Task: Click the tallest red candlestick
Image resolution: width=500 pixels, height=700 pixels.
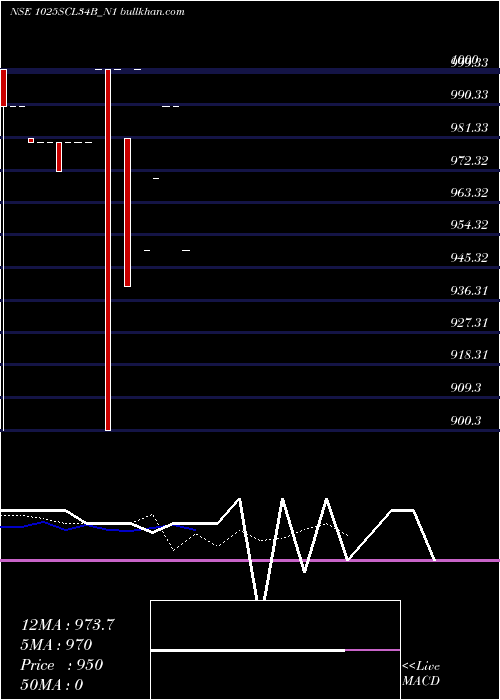Action: point(108,250)
